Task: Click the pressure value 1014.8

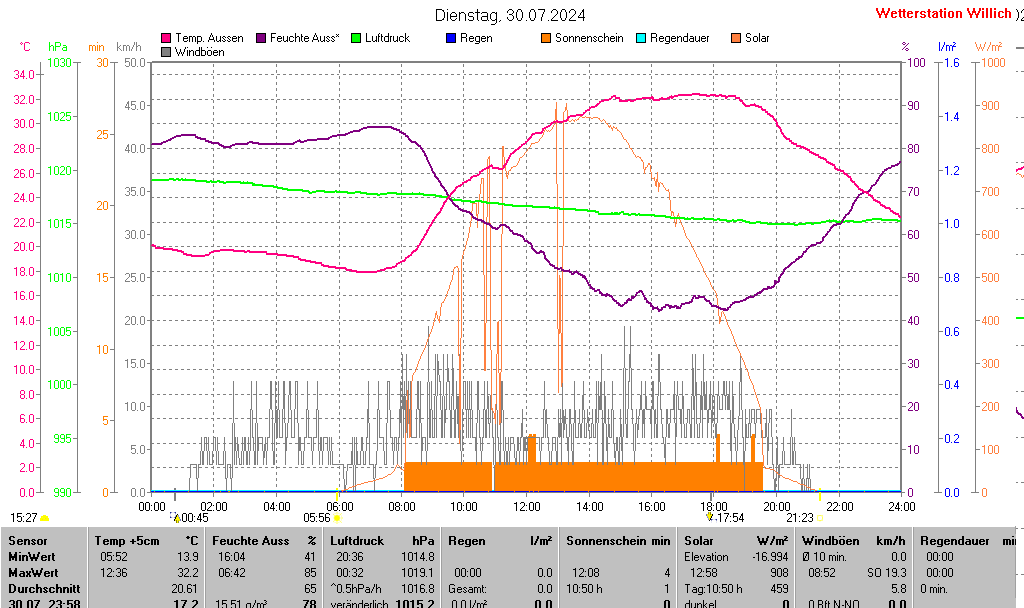Action: tap(417, 557)
